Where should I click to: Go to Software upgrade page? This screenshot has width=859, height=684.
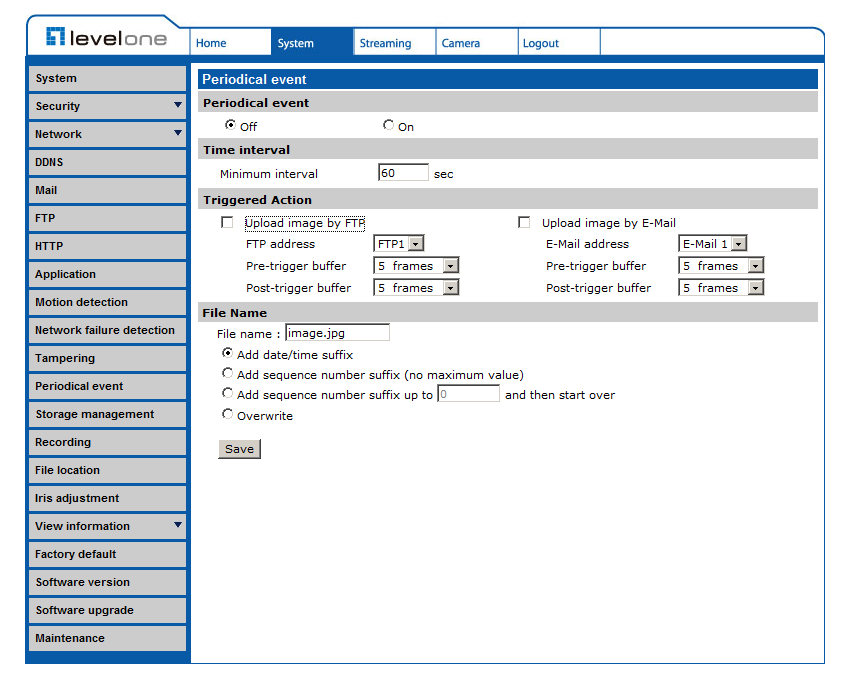(x=107, y=610)
